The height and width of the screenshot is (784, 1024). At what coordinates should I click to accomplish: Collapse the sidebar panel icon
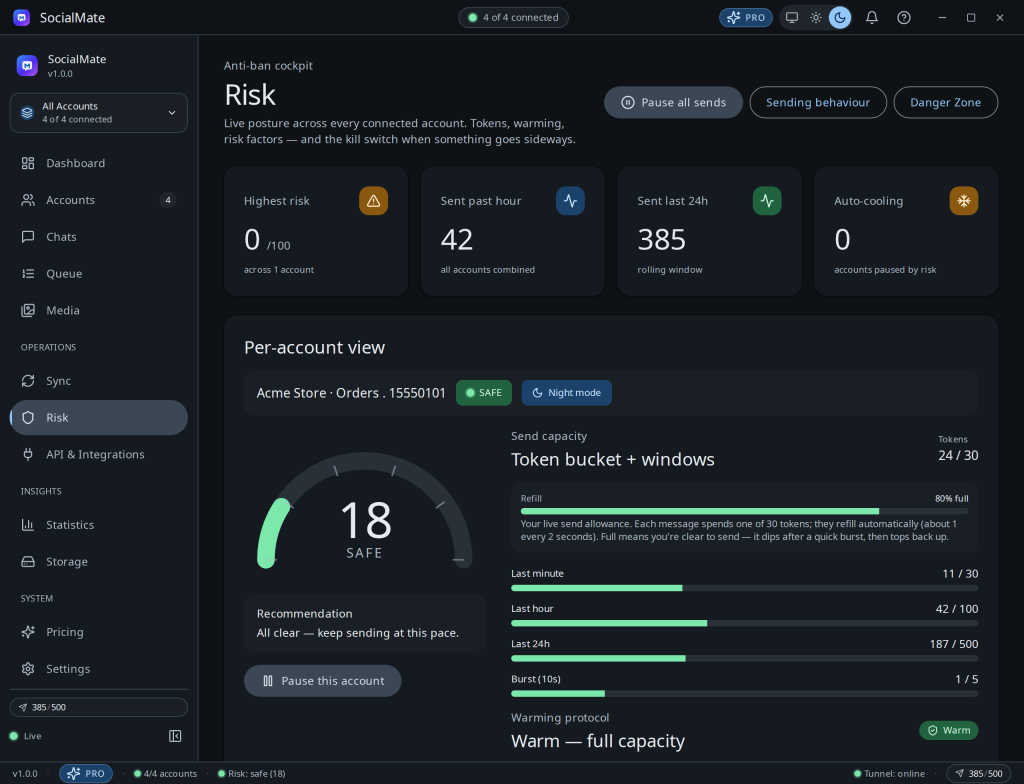(x=175, y=736)
